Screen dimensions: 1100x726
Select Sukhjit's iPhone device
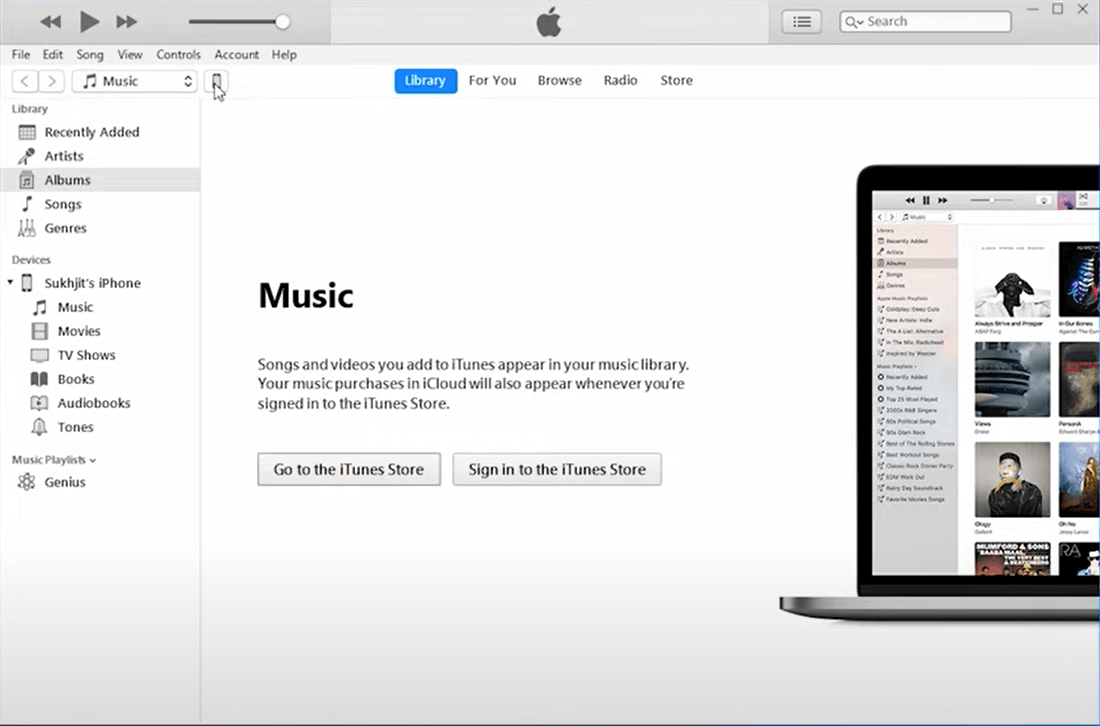(92, 283)
